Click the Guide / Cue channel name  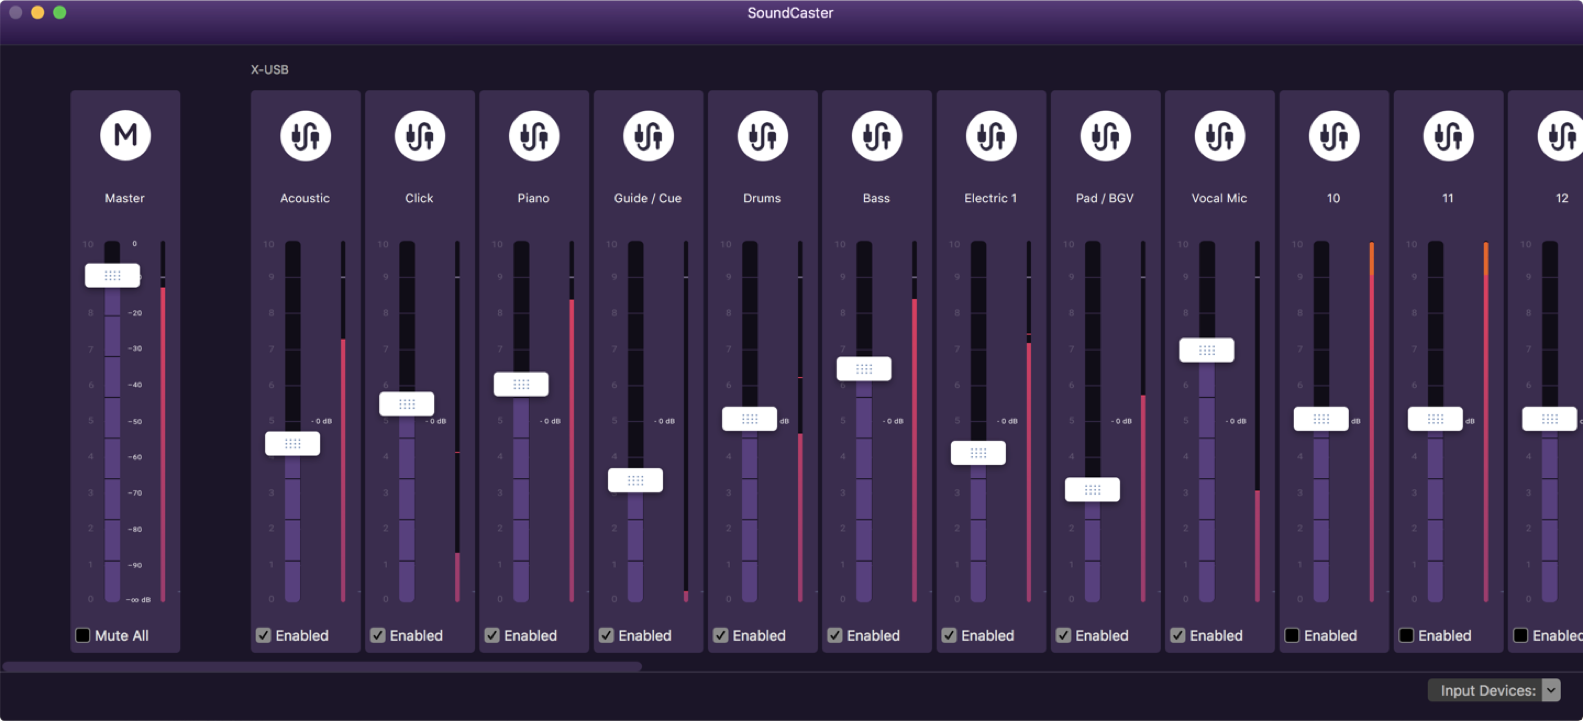pyautogui.click(x=648, y=198)
